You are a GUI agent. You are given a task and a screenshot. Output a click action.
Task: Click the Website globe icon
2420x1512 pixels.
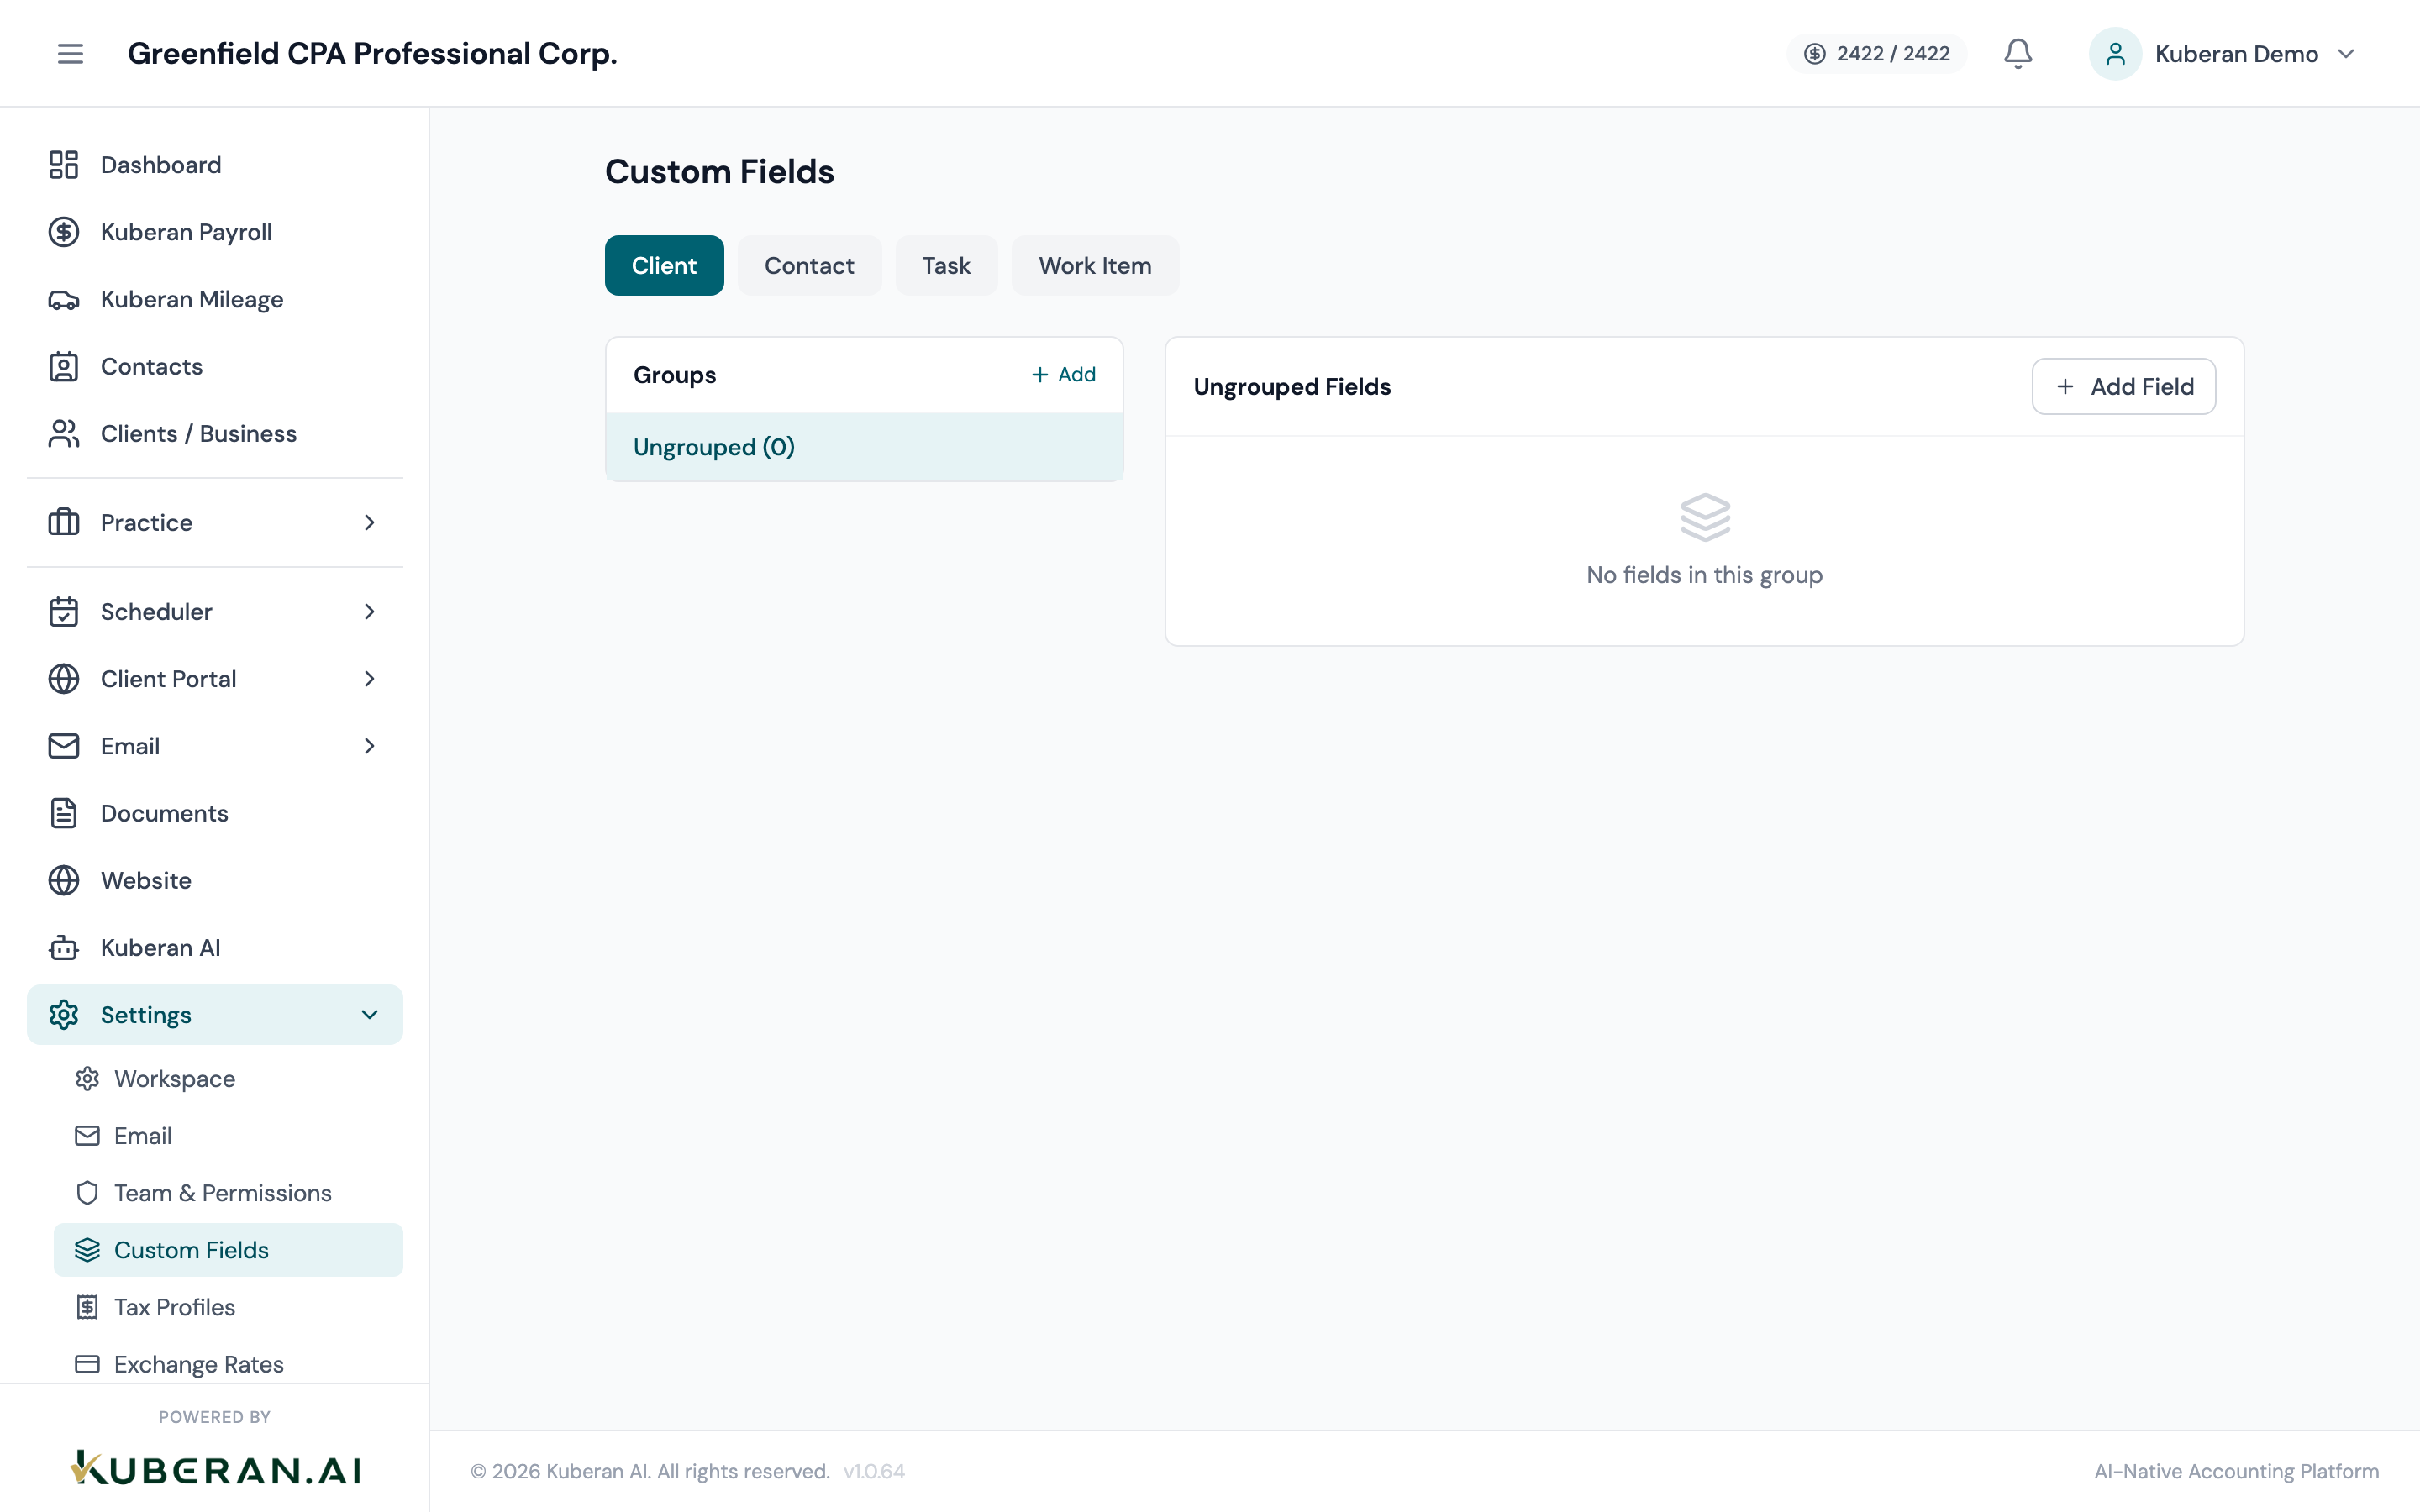point(64,880)
